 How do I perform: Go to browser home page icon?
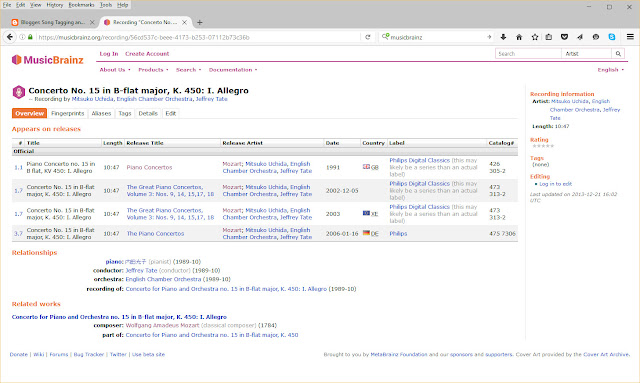point(519,37)
